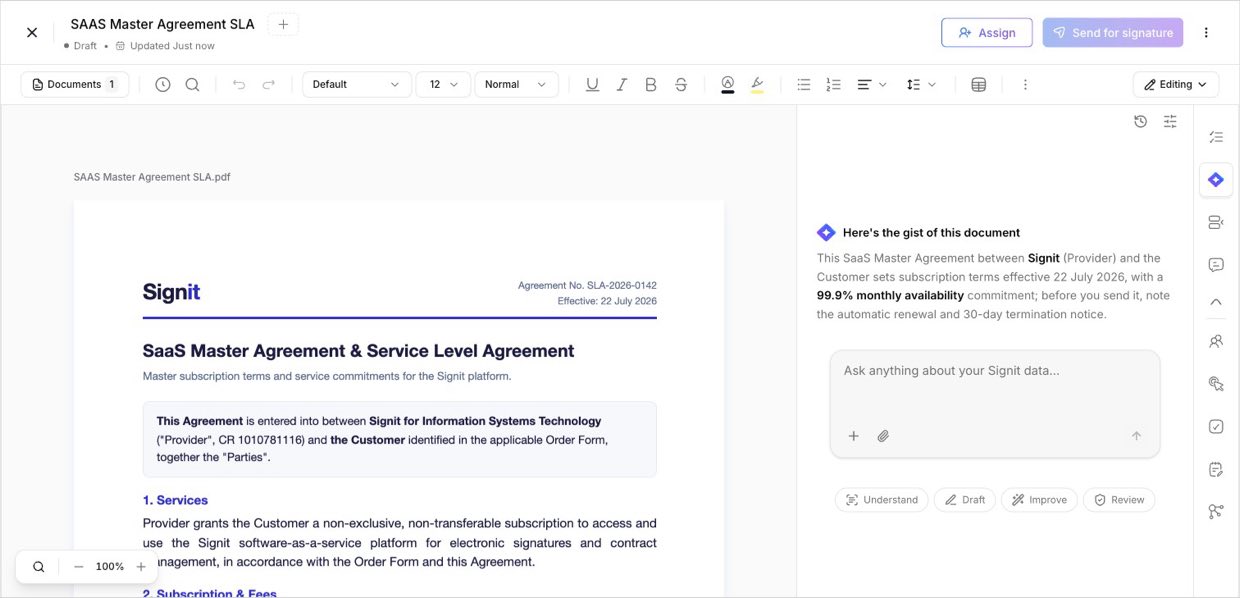
Task: Zoom out with minus button
Action: [78, 567]
